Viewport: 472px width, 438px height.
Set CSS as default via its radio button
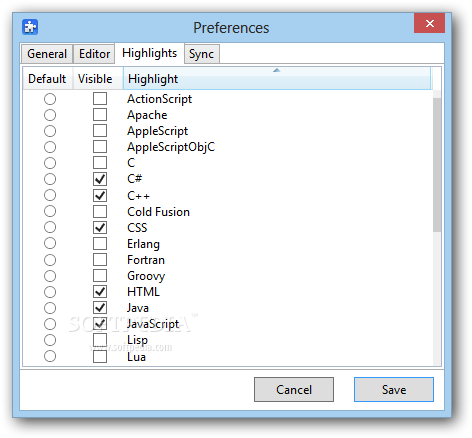[x=50, y=227]
